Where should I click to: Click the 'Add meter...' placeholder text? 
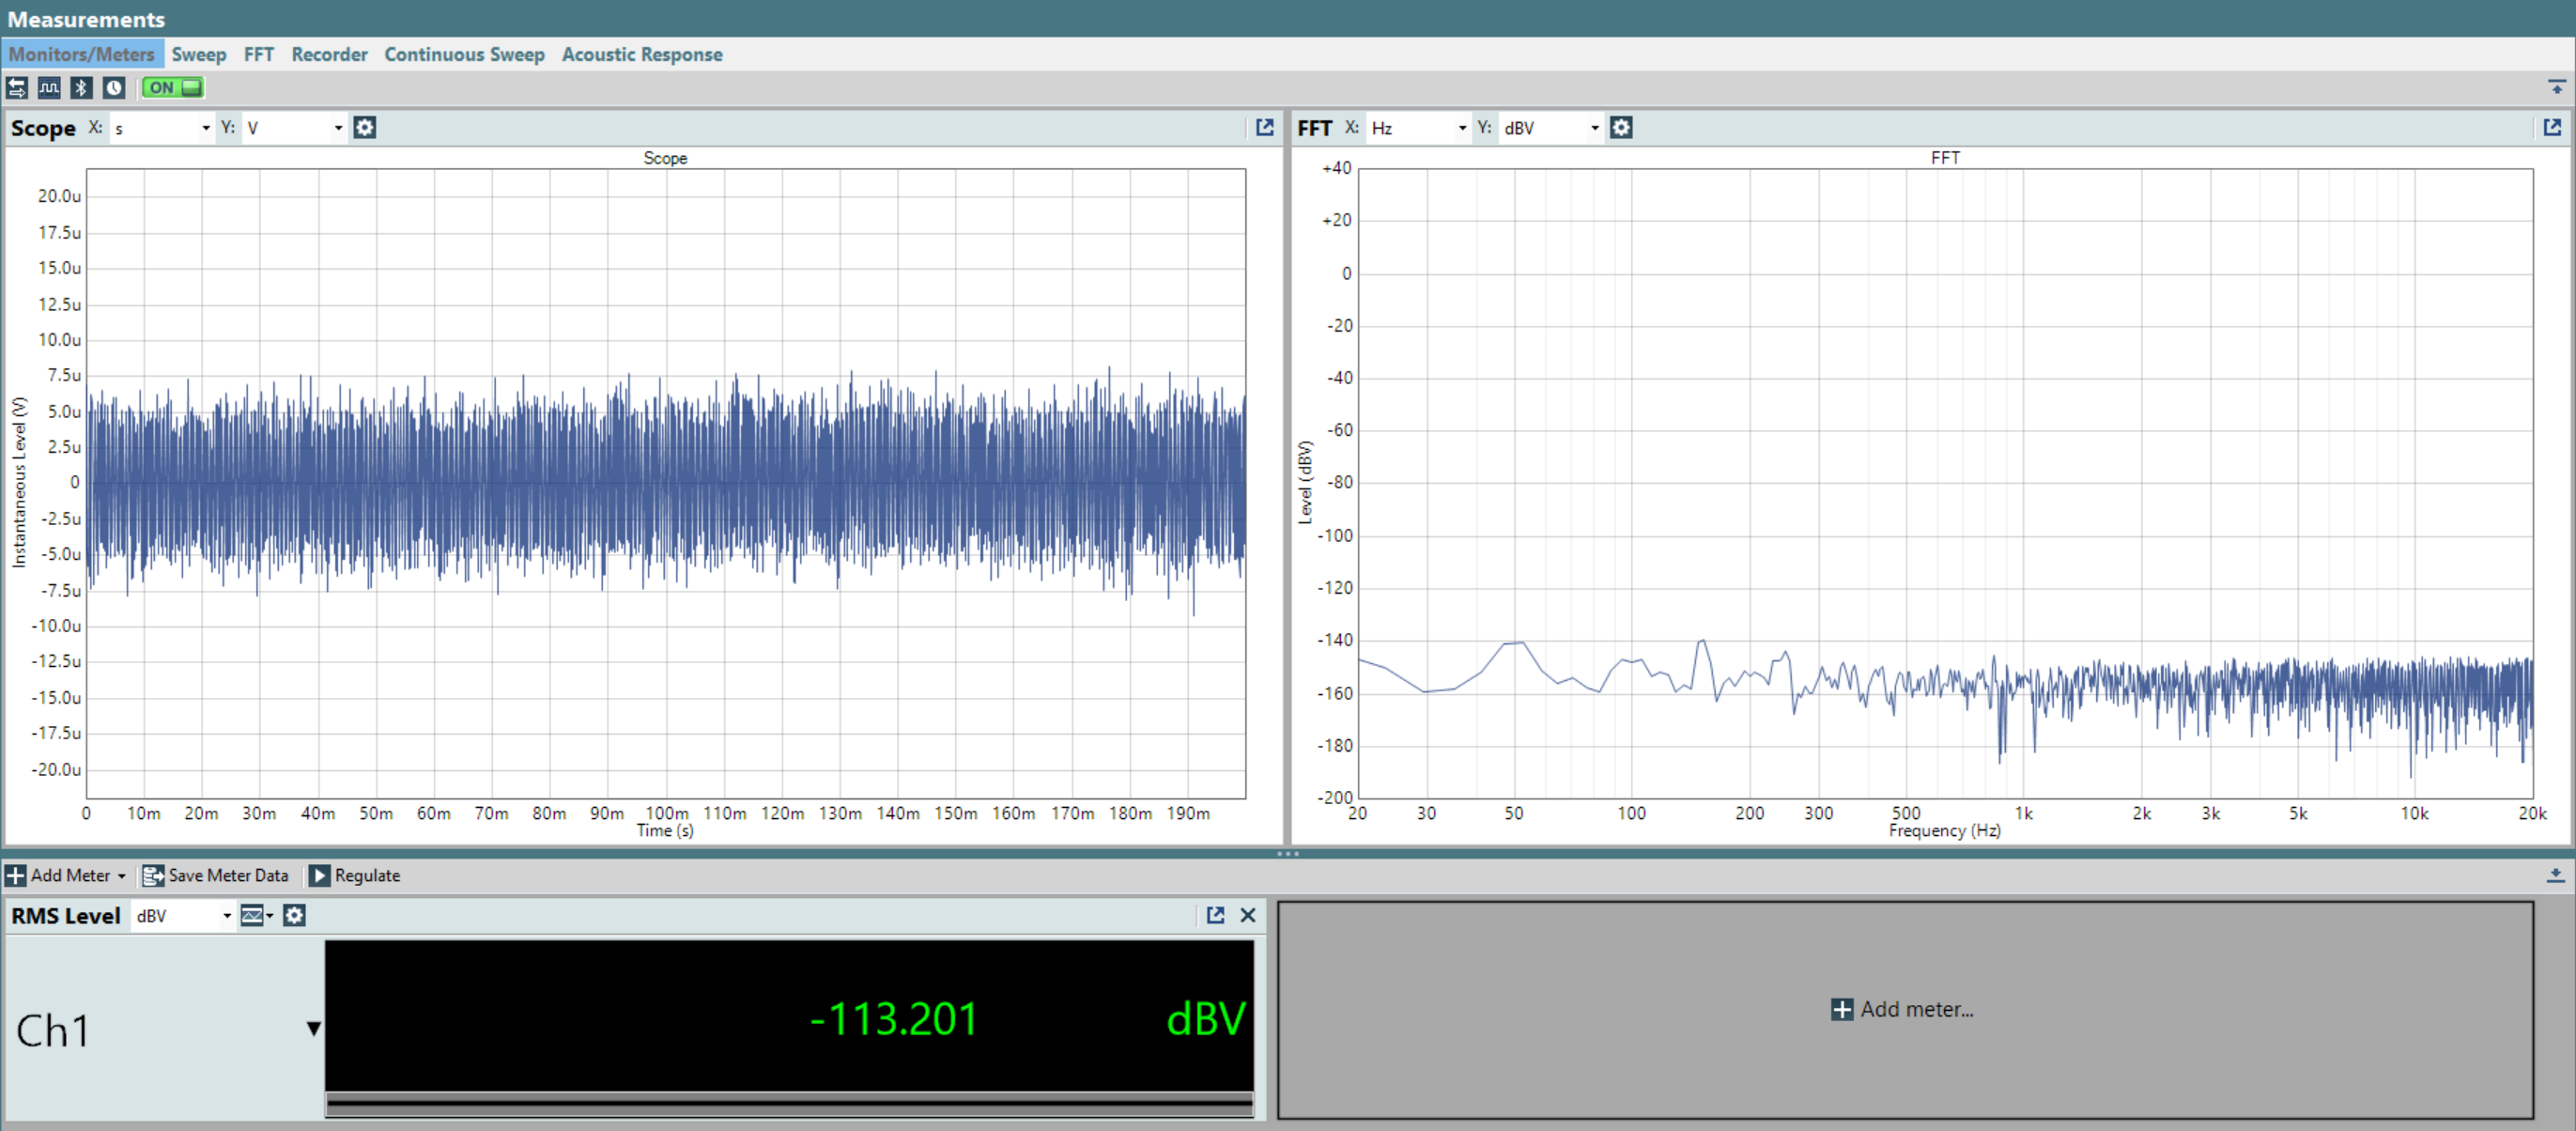[1916, 1009]
